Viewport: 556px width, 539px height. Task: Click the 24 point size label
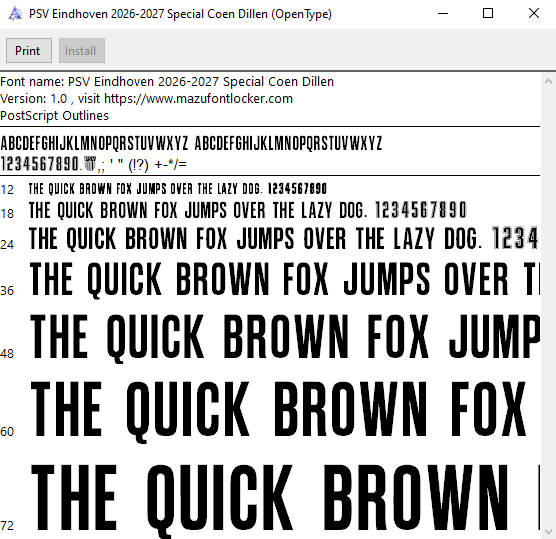tap(7, 244)
